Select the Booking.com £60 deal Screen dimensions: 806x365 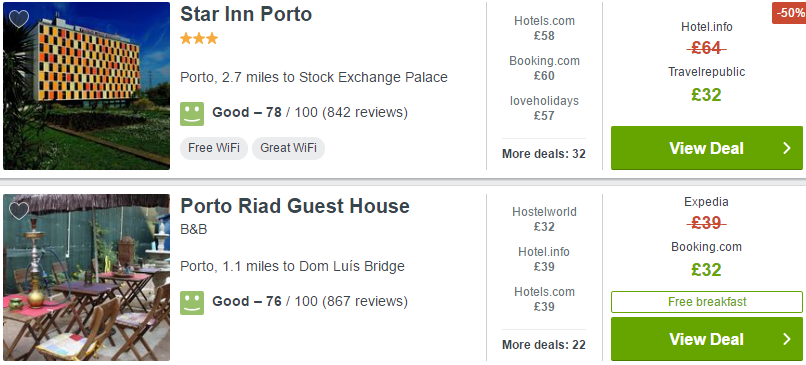(x=544, y=68)
